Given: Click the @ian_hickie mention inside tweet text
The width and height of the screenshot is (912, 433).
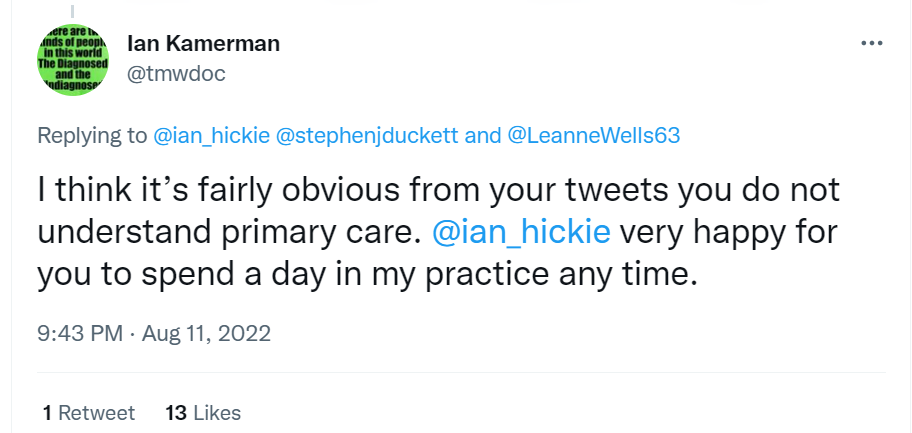Looking at the screenshot, I should point(519,232).
